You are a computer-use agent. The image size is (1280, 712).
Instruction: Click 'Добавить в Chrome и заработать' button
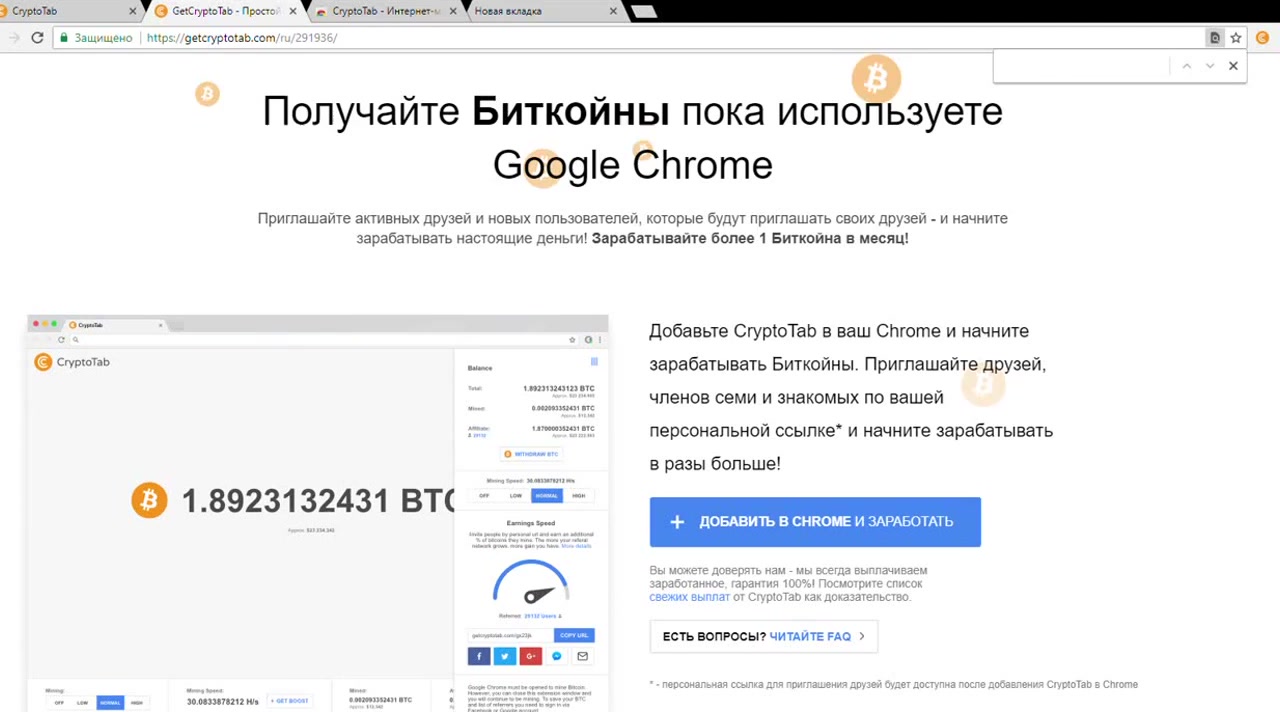(814, 522)
